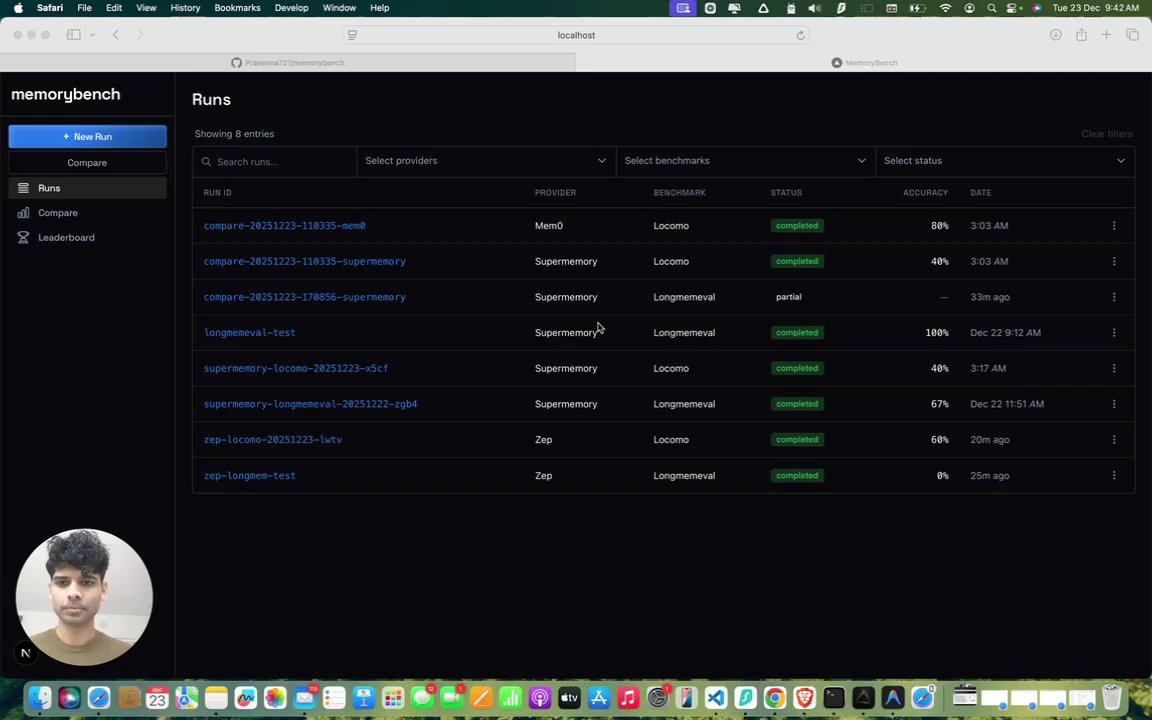Screen dimensions: 1152x720
Task: Open the zep-longmem-test run link
Action: tap(249, 475)
